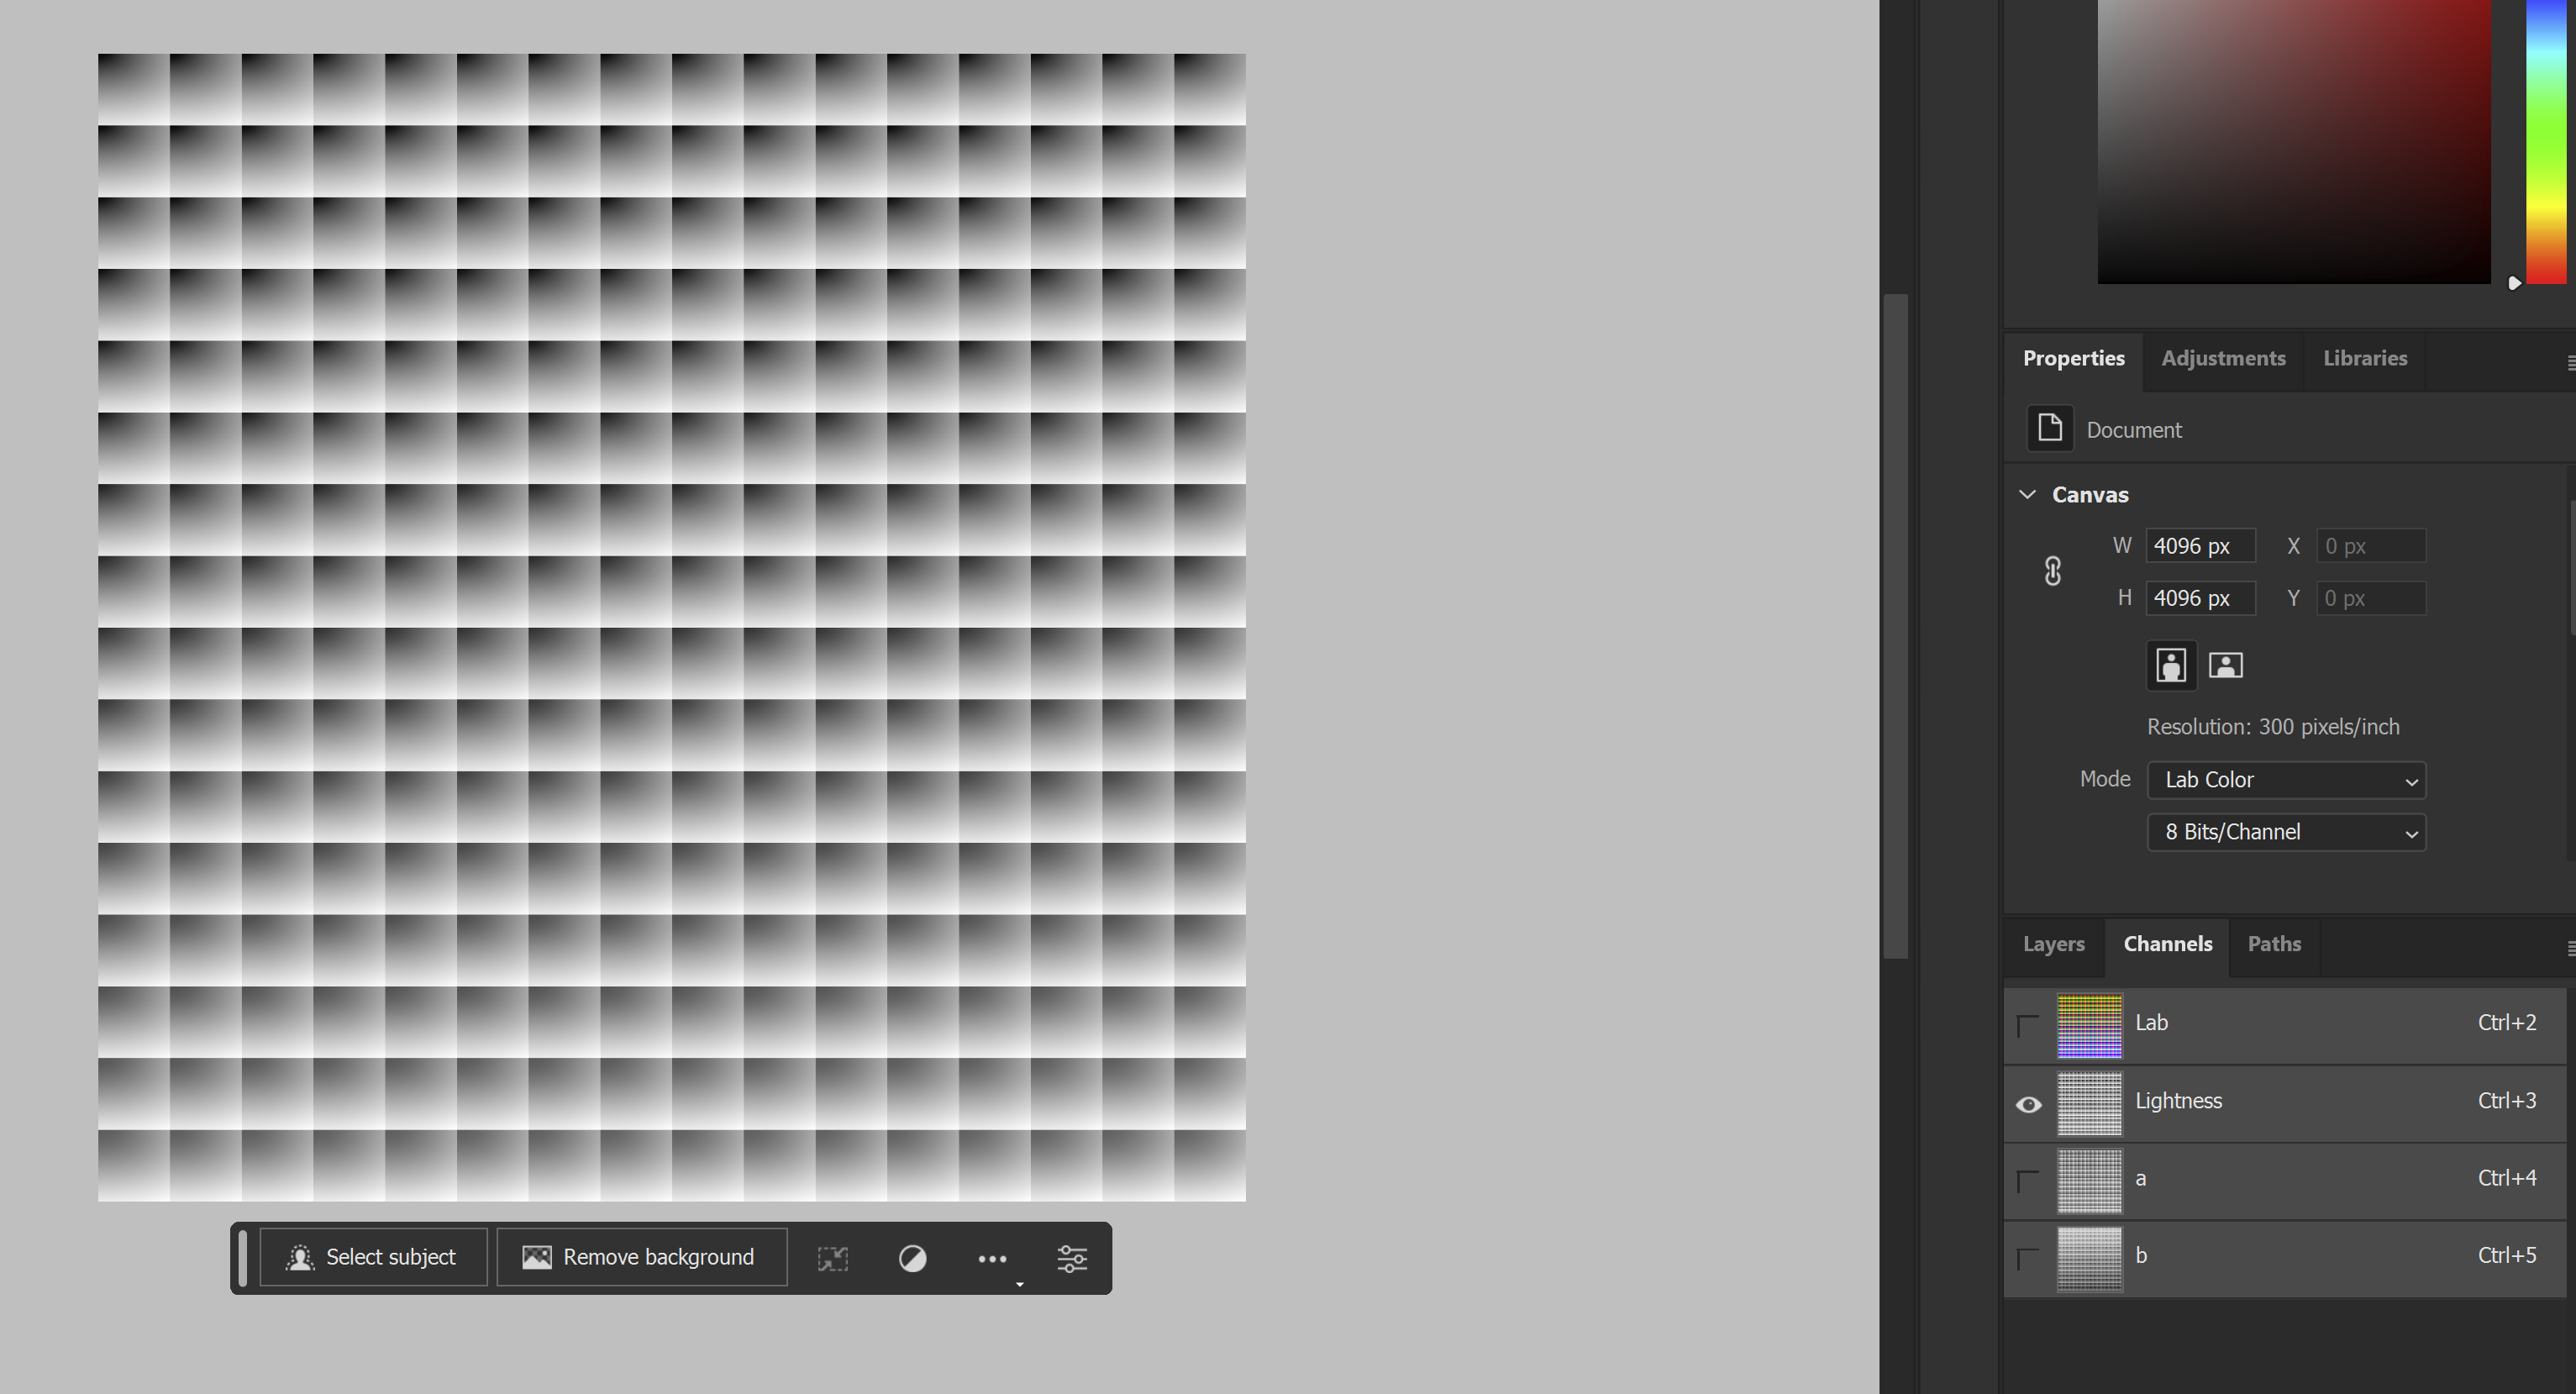The height and width of the screenshot is (1394, 2576).
Task: Open the three-dots more options menu
Action: 992,1258
